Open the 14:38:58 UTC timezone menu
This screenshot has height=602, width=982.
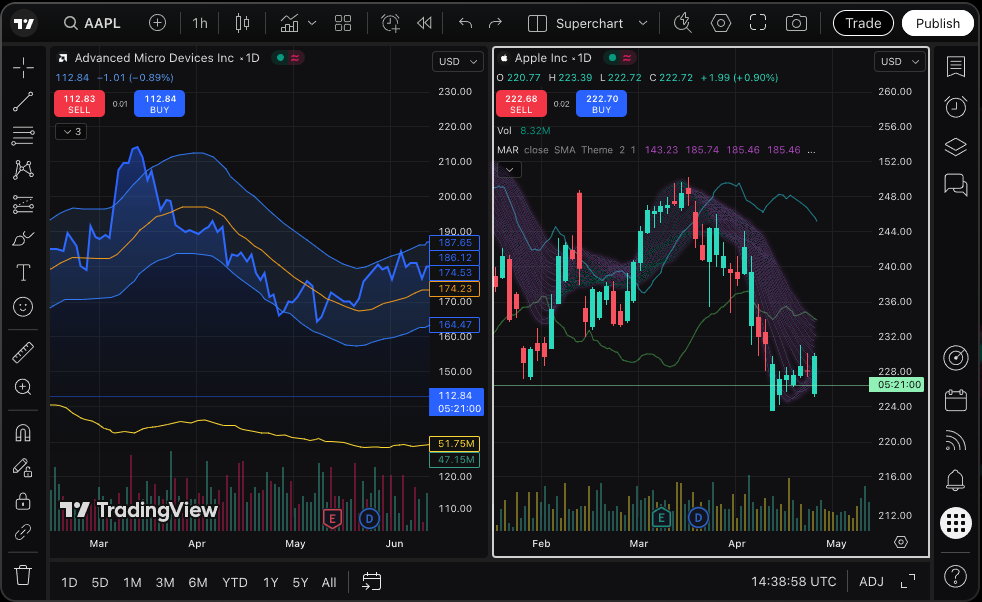pos(793,582)
